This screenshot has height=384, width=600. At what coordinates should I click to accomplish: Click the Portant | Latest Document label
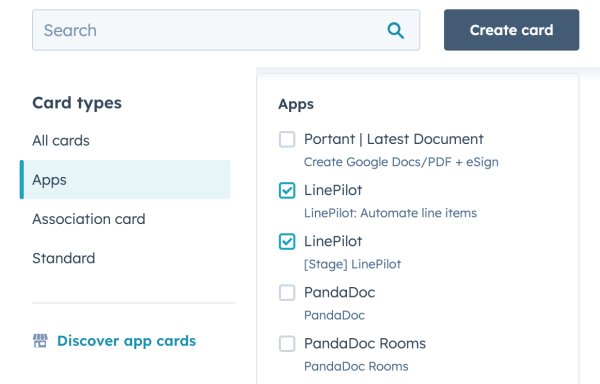pos(394,139)
